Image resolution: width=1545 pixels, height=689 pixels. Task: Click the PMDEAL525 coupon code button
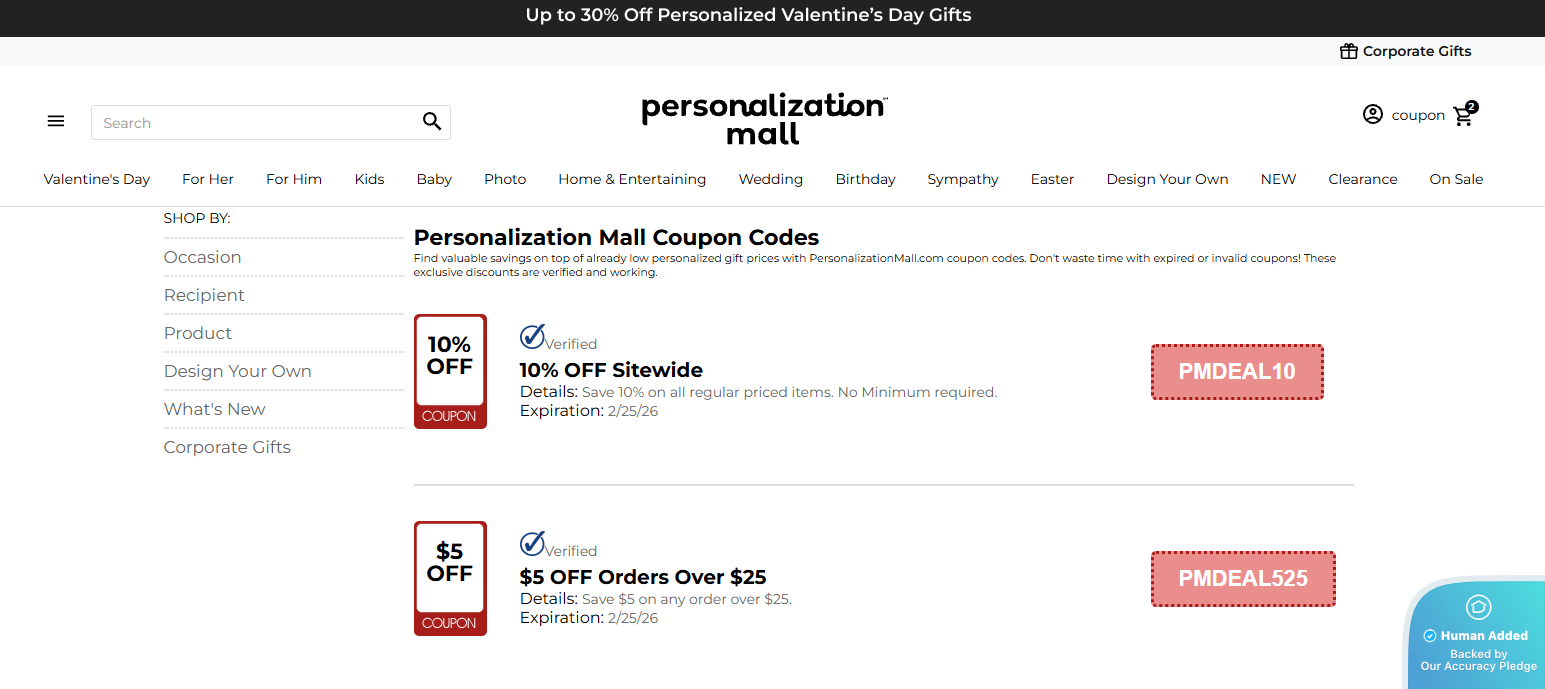[x=1243, y=579]
